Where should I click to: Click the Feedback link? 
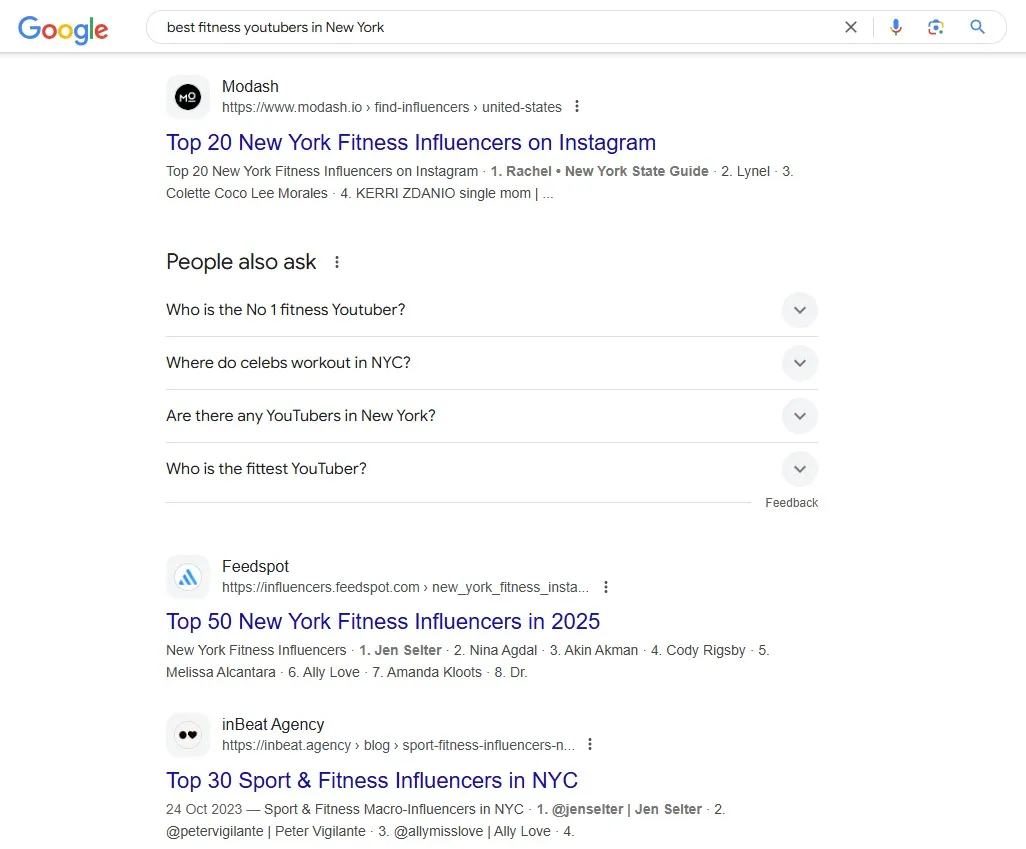tap(791, 502)
